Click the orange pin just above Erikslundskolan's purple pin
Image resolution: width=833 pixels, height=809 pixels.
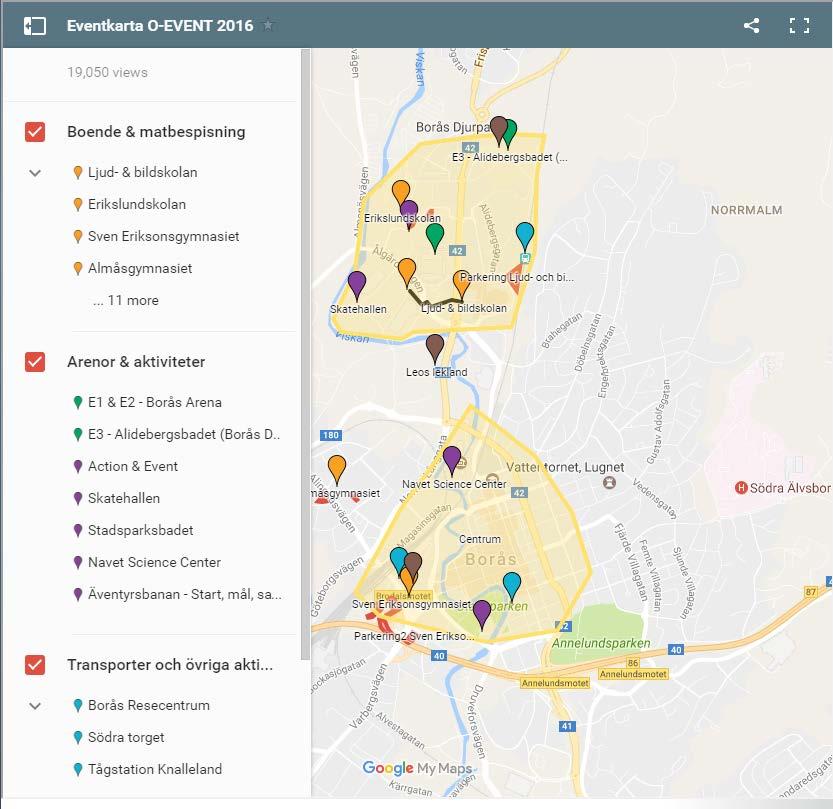coord(401,192)
